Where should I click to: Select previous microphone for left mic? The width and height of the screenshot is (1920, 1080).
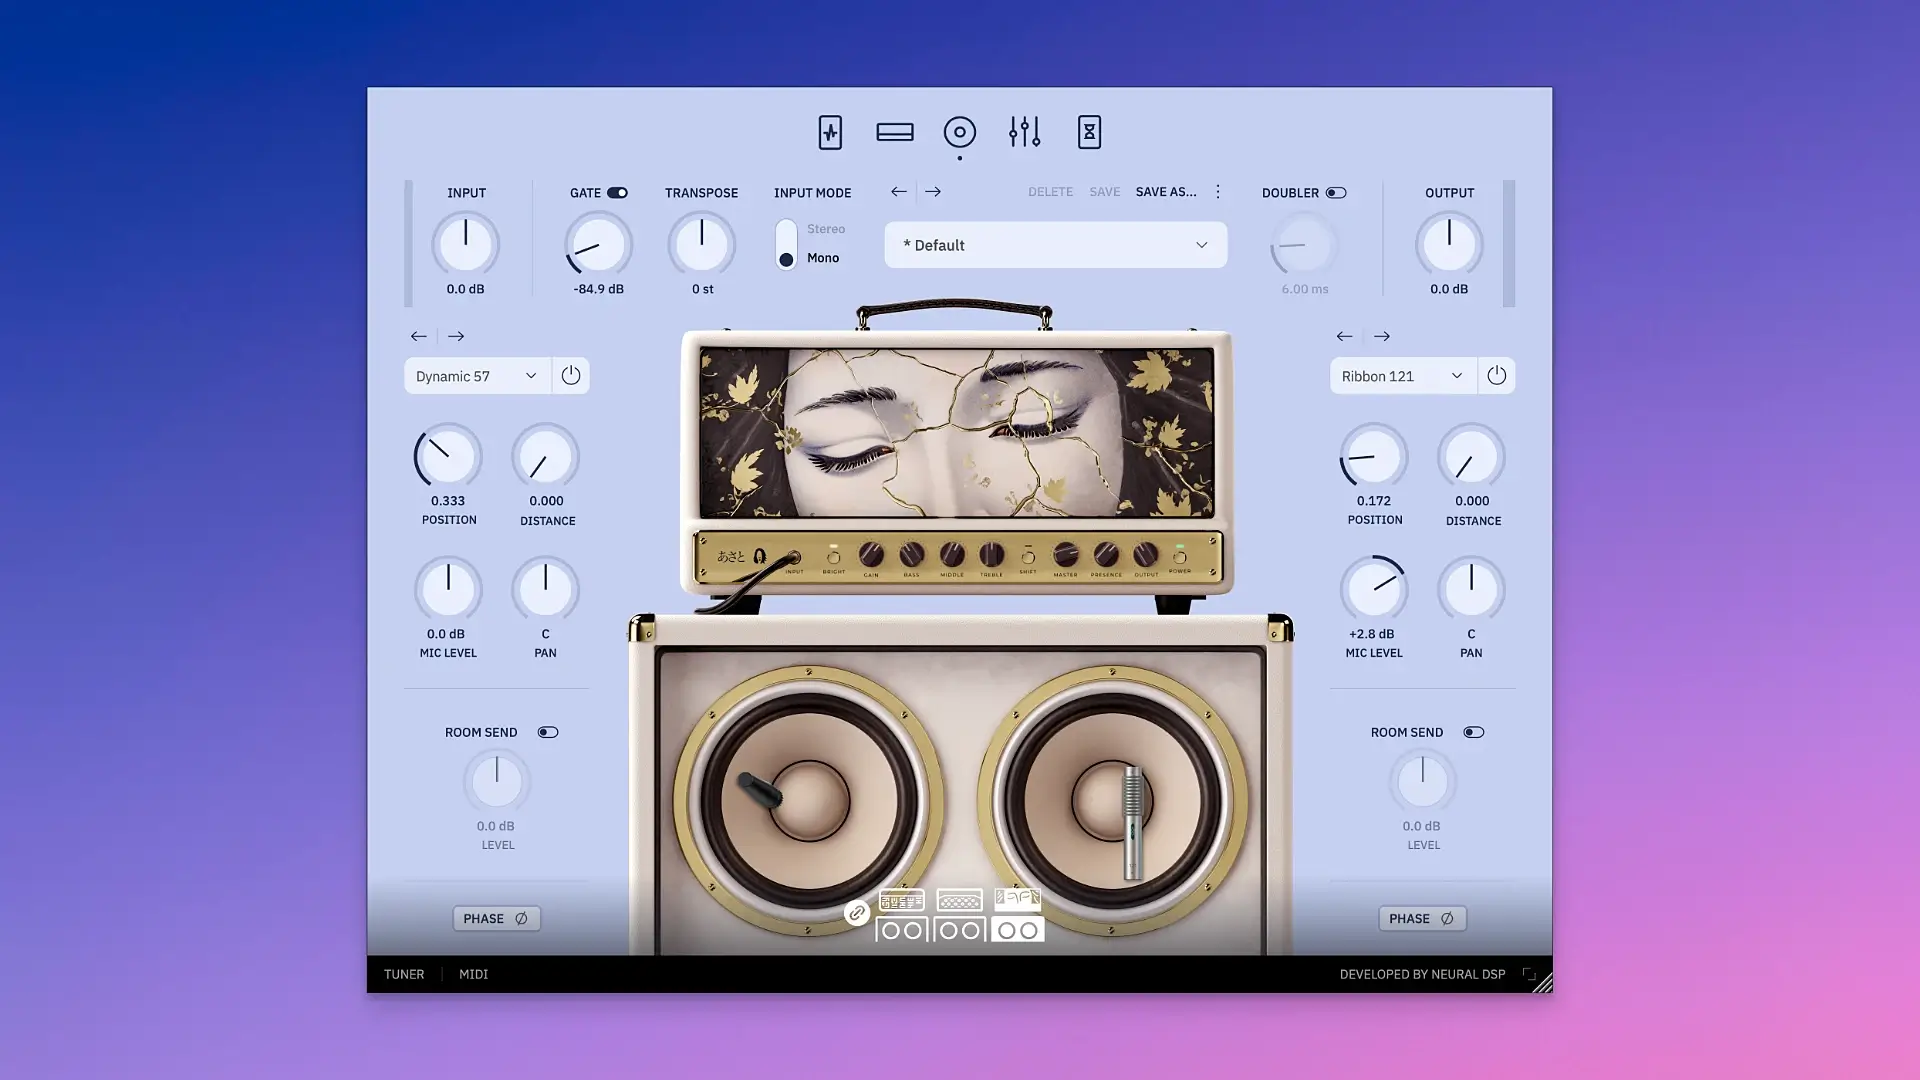pyautogui.click(x=419, y=336)
